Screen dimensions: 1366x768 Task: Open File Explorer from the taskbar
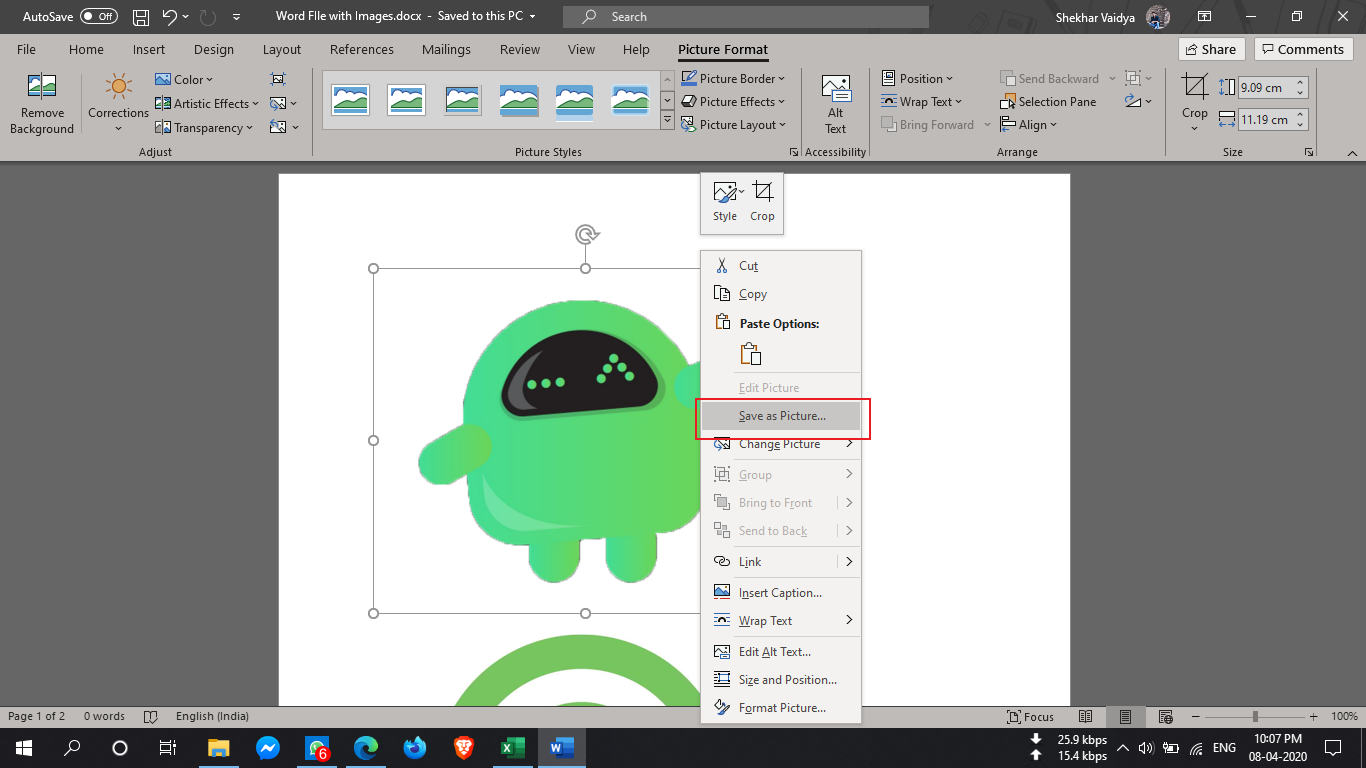click(218, 748)
